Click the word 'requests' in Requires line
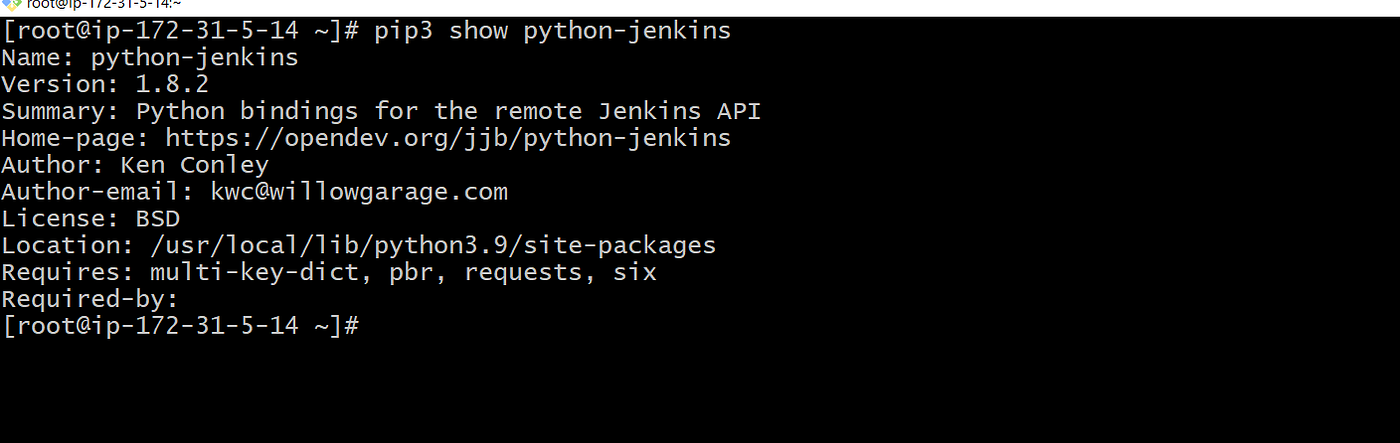This screenshot has width=1400, height=443. [x=523, y=272]
